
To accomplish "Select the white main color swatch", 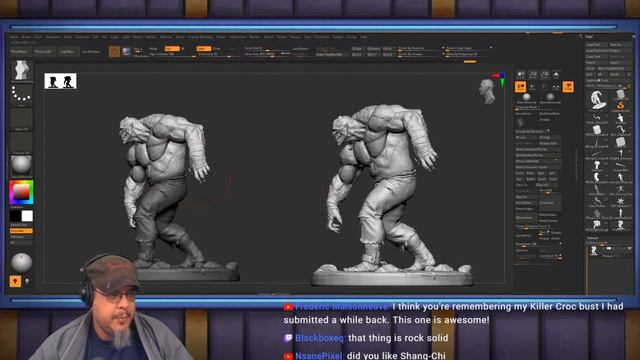I will pos(27,216).
